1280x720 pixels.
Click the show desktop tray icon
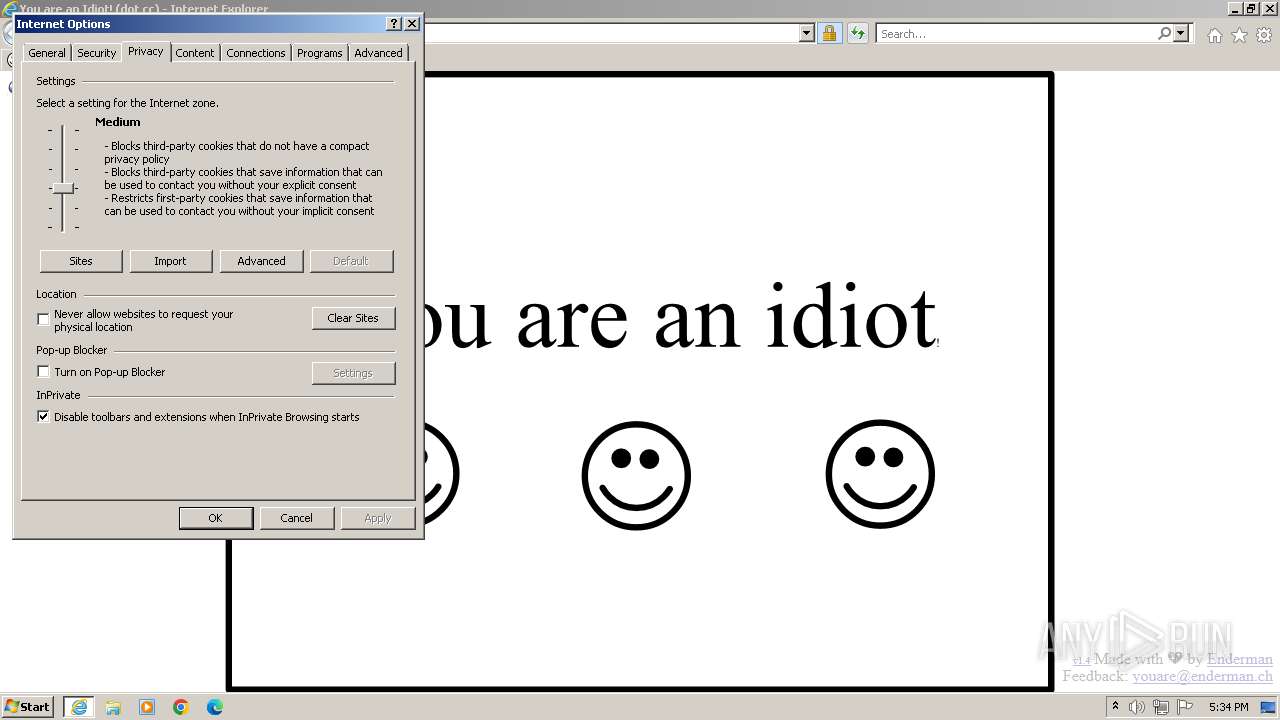click(x=1269, y=707)
